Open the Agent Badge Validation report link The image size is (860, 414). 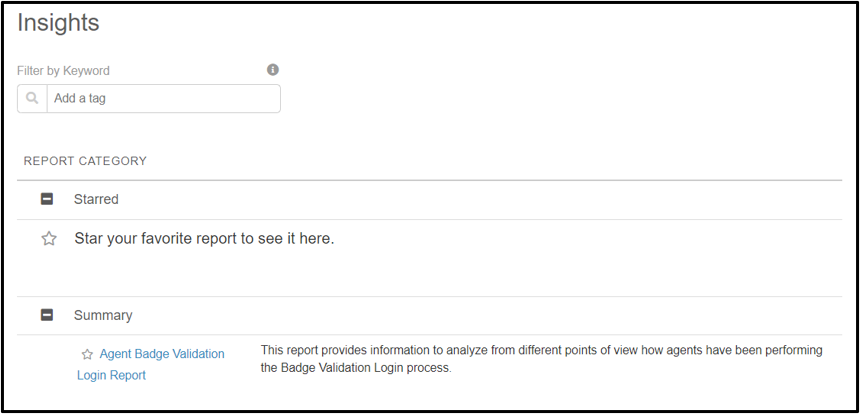(x=162, y=354)
